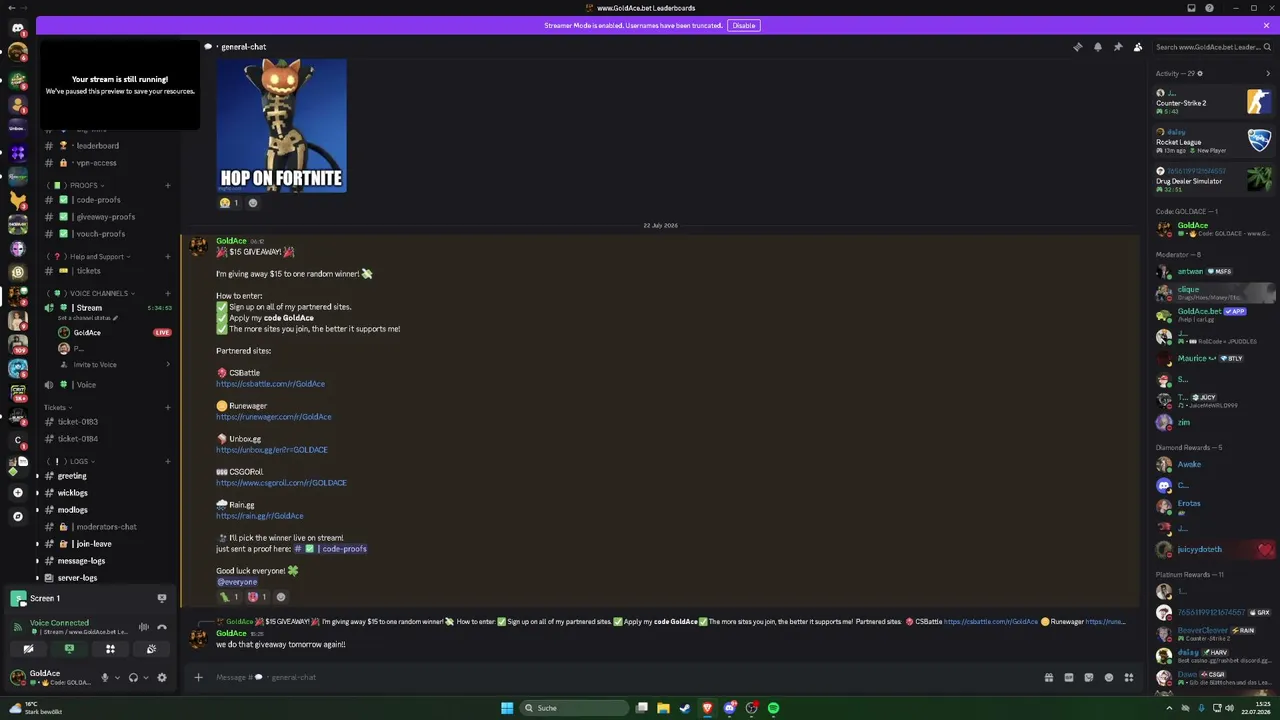Viewport: 1280px width, 720px height.
Task: Open the tickets channel
Action: (x=108, y=271)
